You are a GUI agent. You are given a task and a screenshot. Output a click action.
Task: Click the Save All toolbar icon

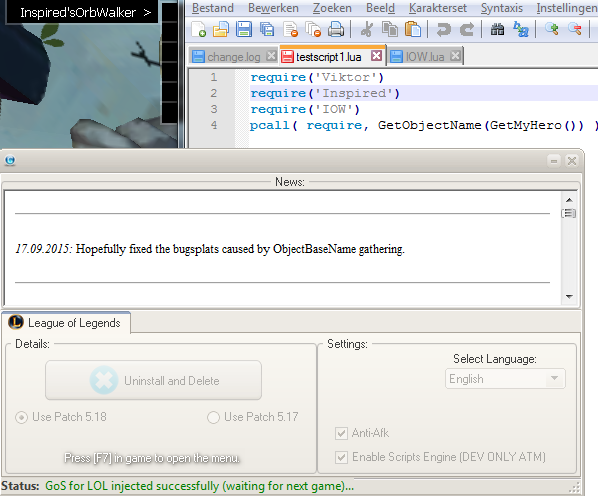[267, 29]
